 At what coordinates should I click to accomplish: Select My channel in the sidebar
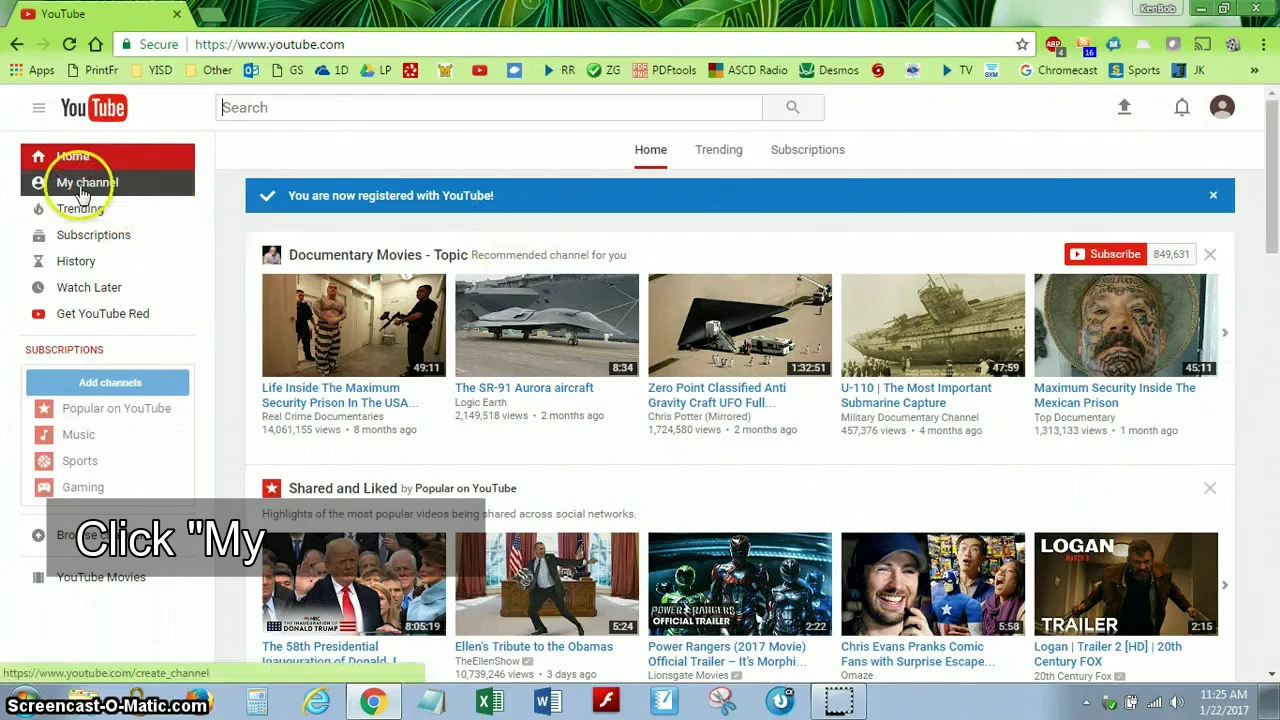pos(107,182)
